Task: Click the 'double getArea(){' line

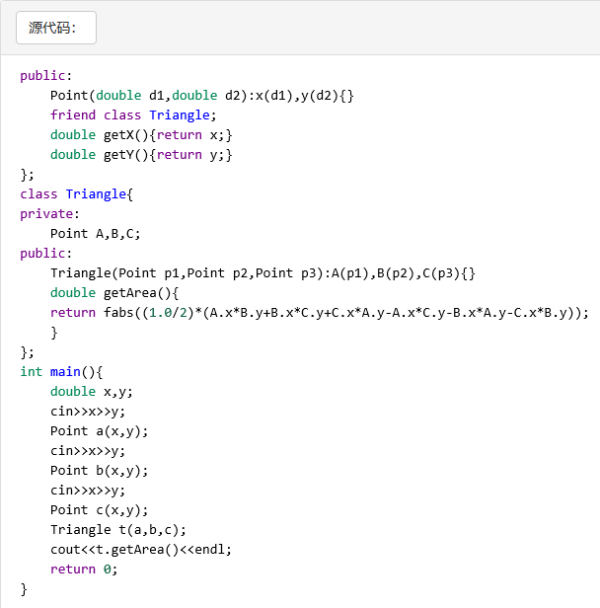Action: point(114,293)
